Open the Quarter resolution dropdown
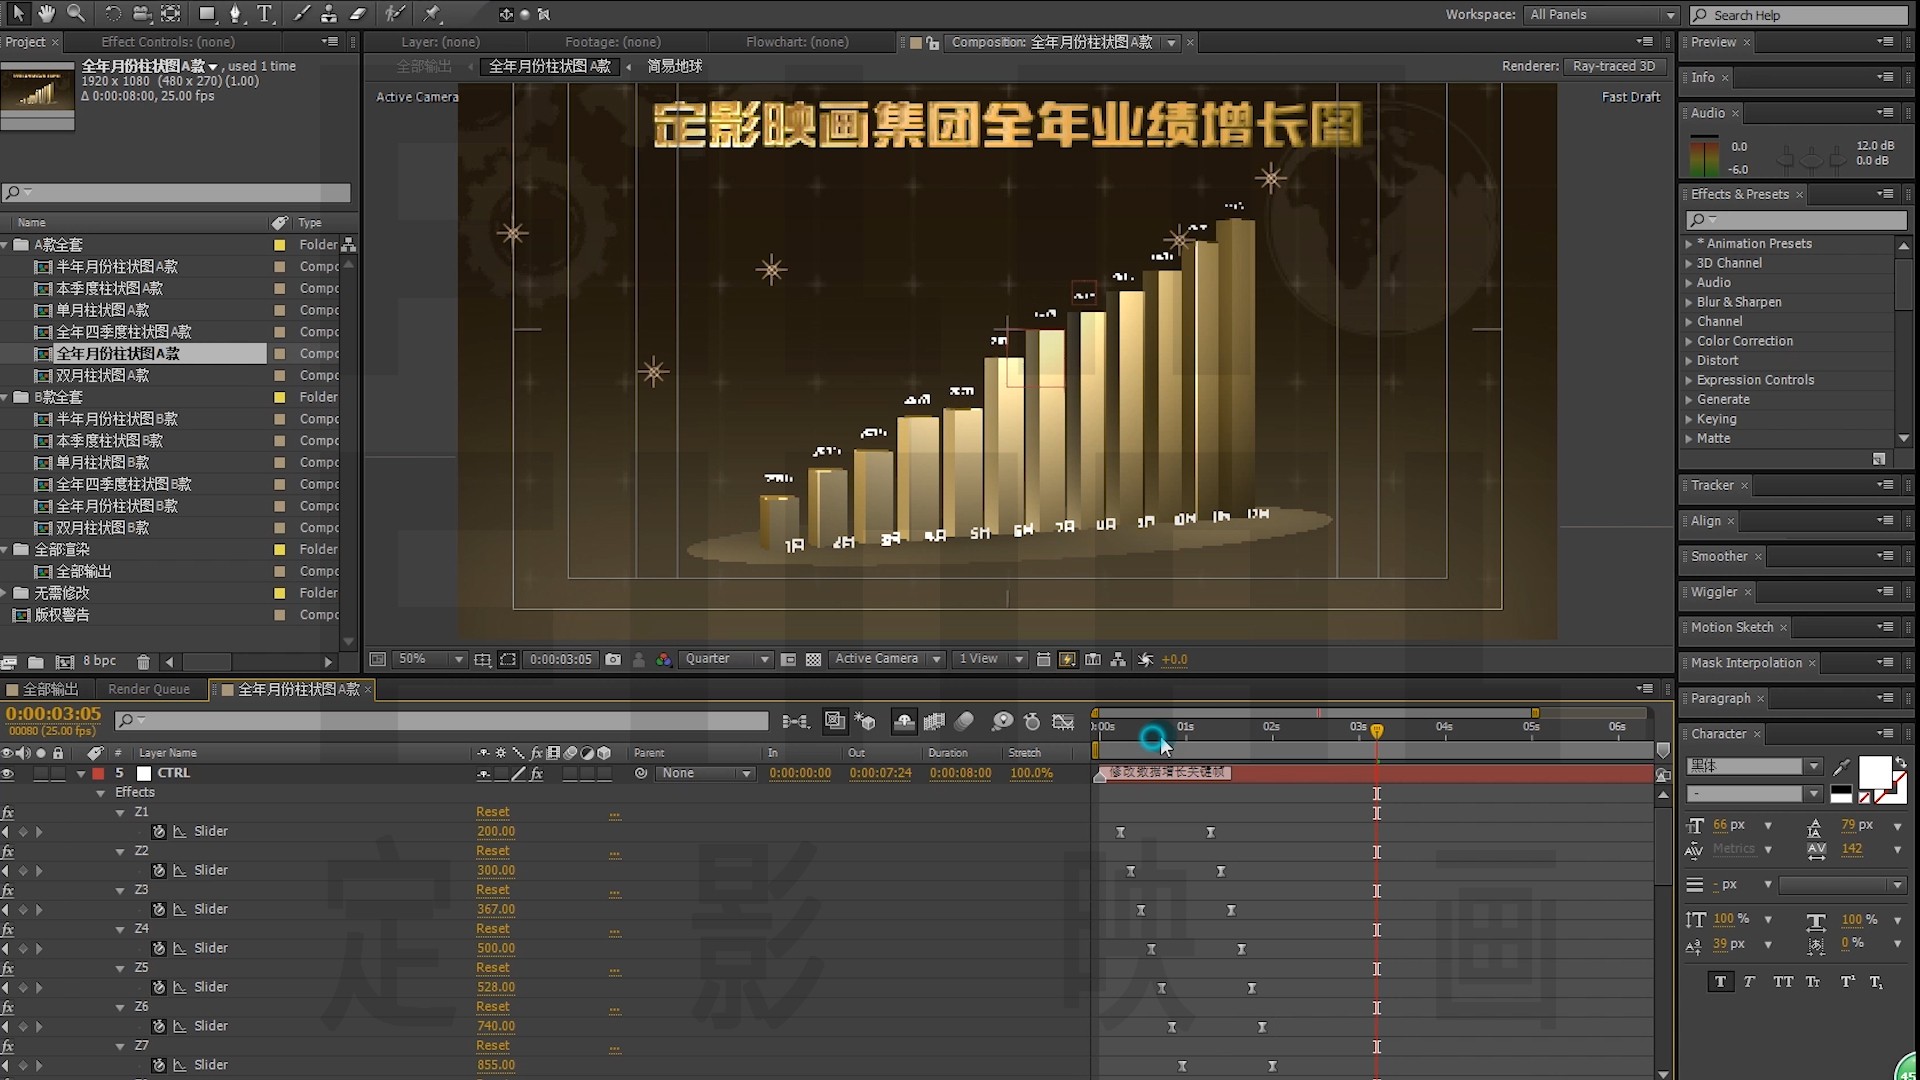This screenshot has width=1920, height=1080. click(x=726, y=659)
